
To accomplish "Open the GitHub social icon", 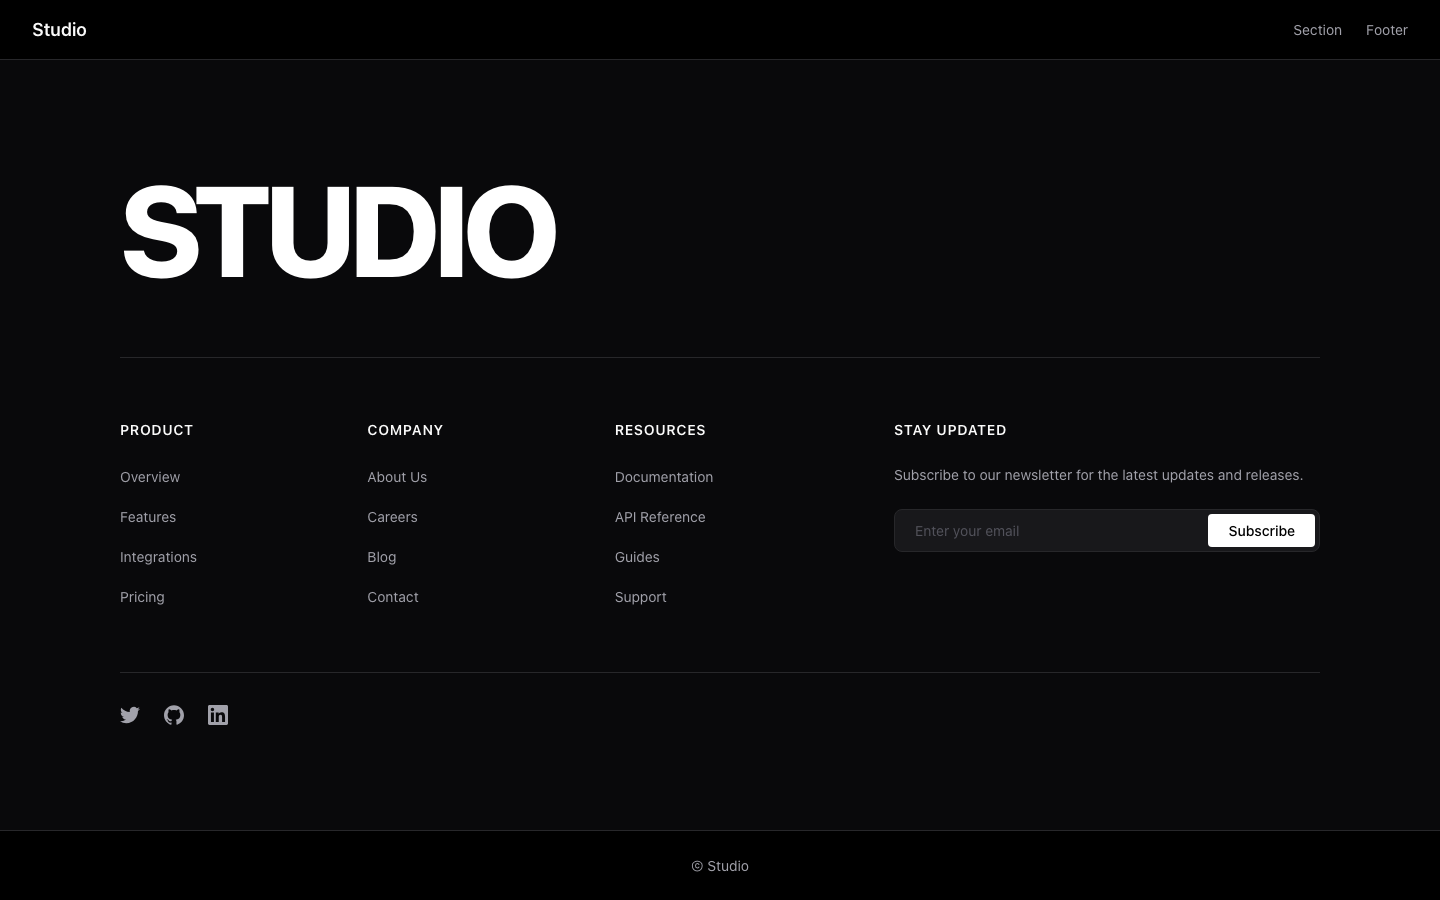I will tap(174, 715).
